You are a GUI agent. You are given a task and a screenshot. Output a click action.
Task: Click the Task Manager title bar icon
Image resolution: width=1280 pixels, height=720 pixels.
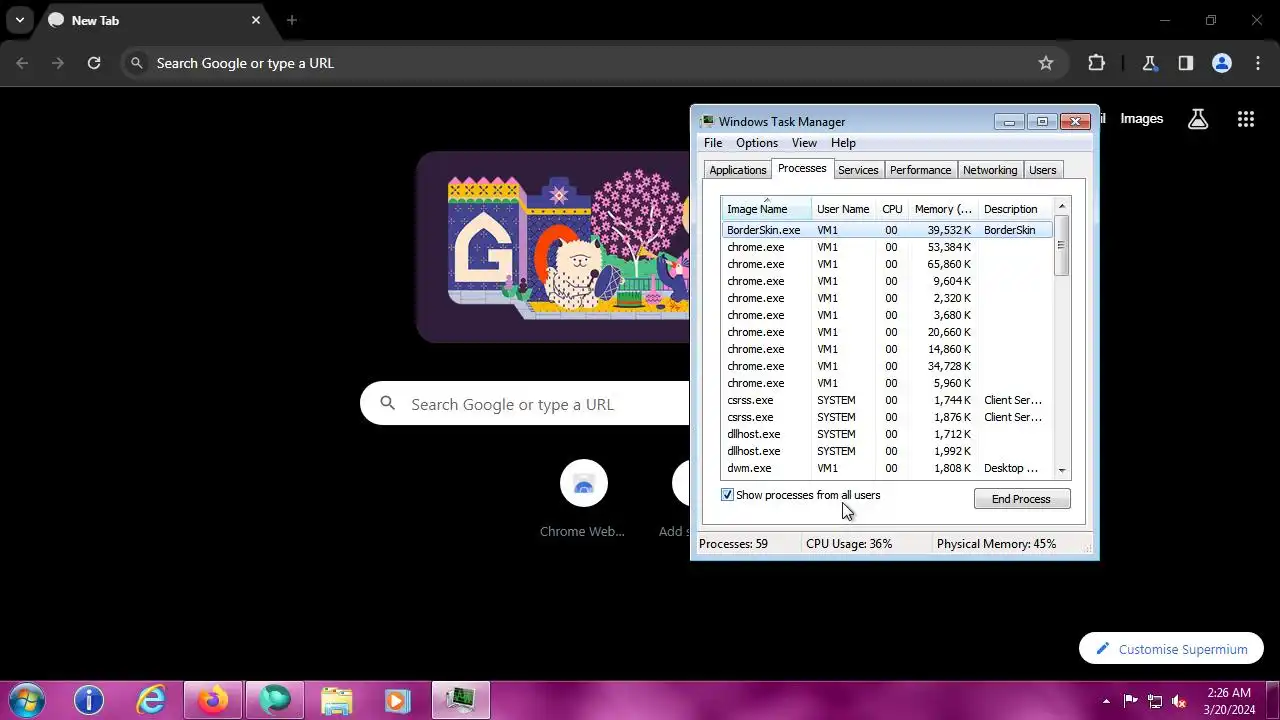click(707, 121)
